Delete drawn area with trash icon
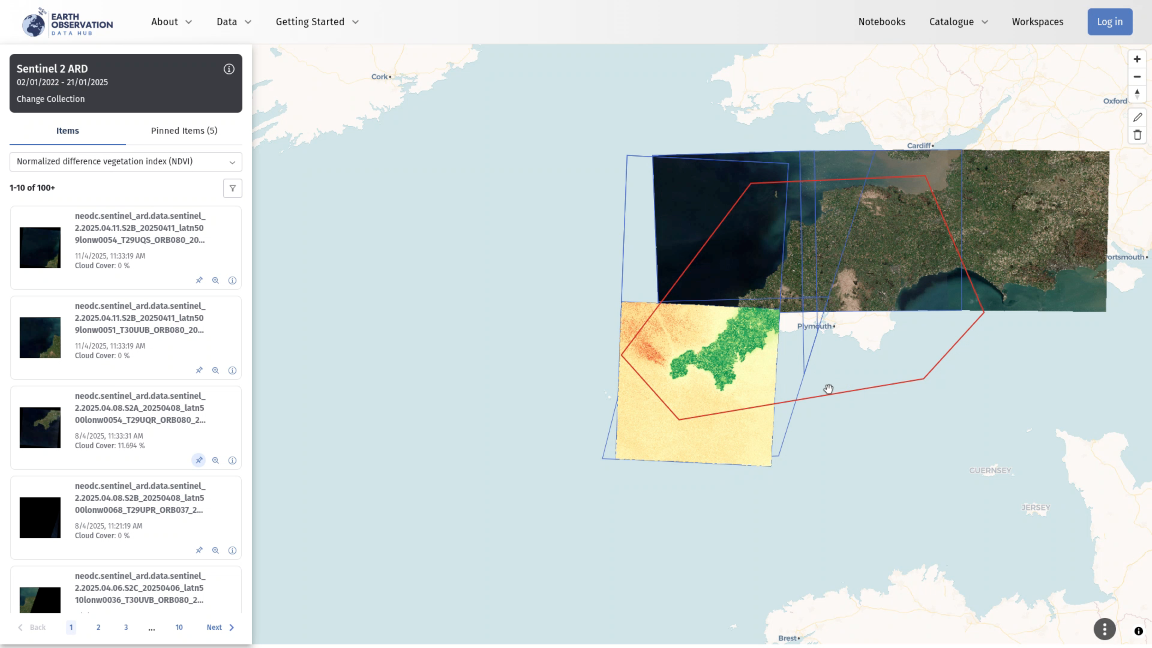 tap(1137, 135)
